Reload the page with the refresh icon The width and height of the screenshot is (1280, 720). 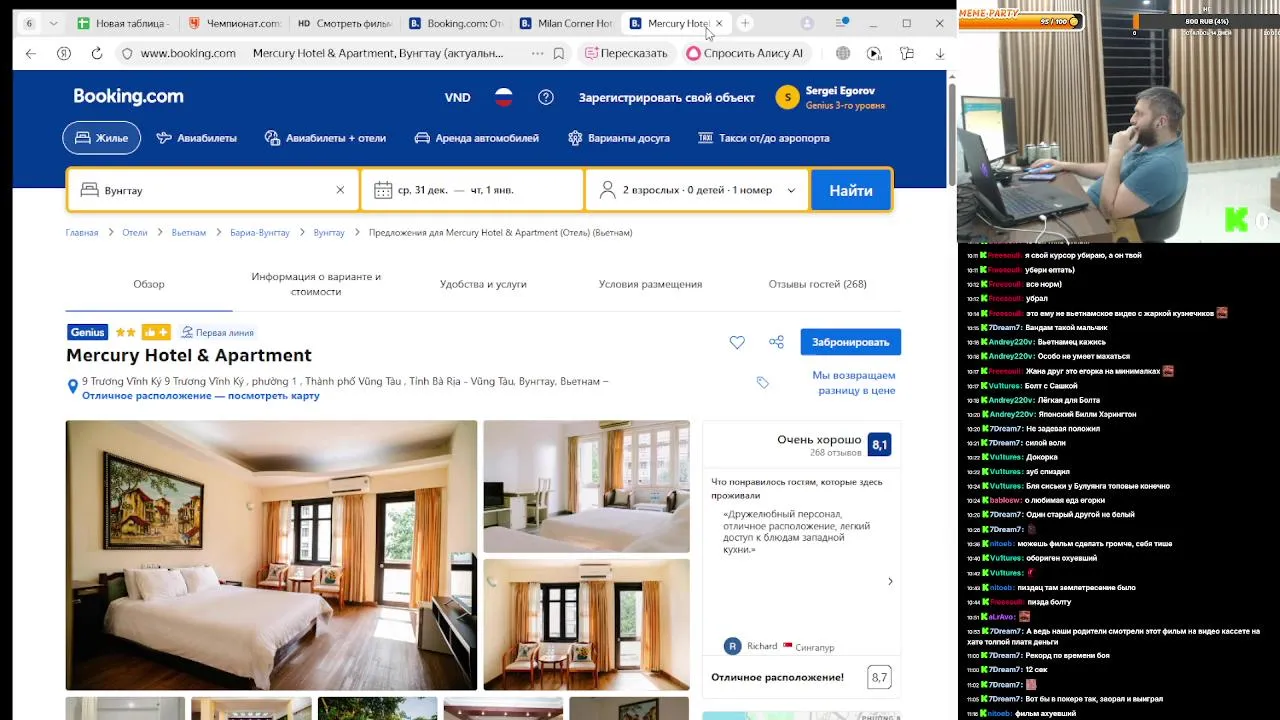click(96, 53)
